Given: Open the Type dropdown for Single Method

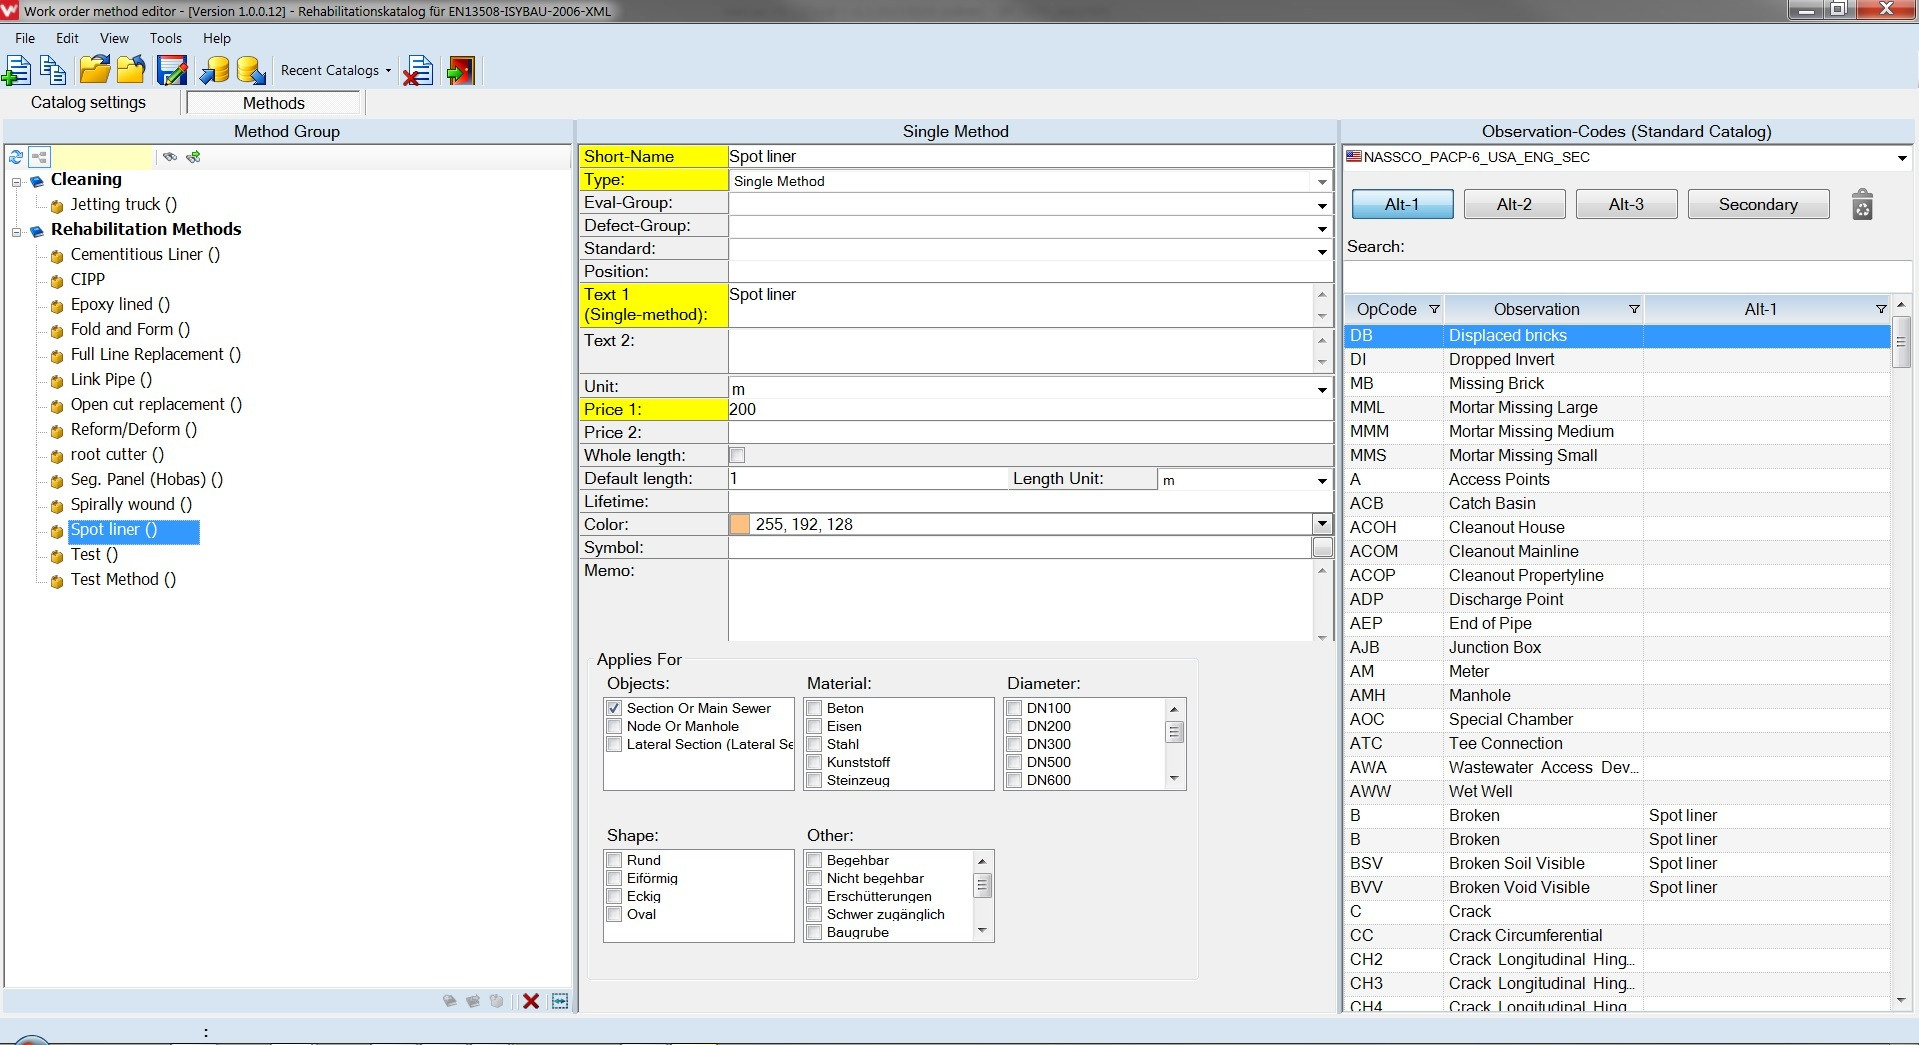Looking at the screenshot, I should (x=1322, y=182).
